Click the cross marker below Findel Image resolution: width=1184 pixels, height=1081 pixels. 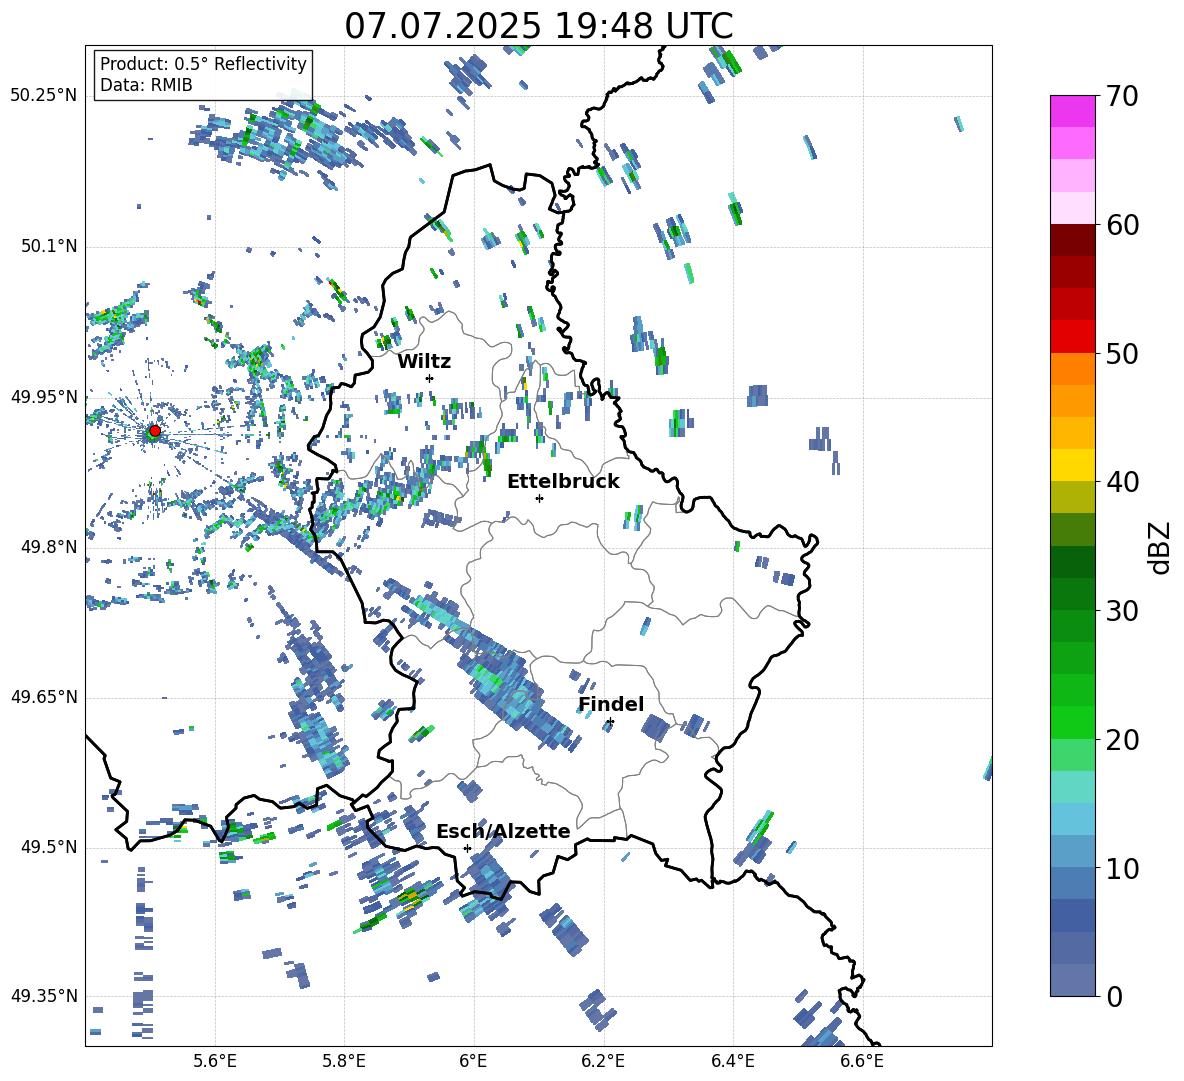pos(610,722)
